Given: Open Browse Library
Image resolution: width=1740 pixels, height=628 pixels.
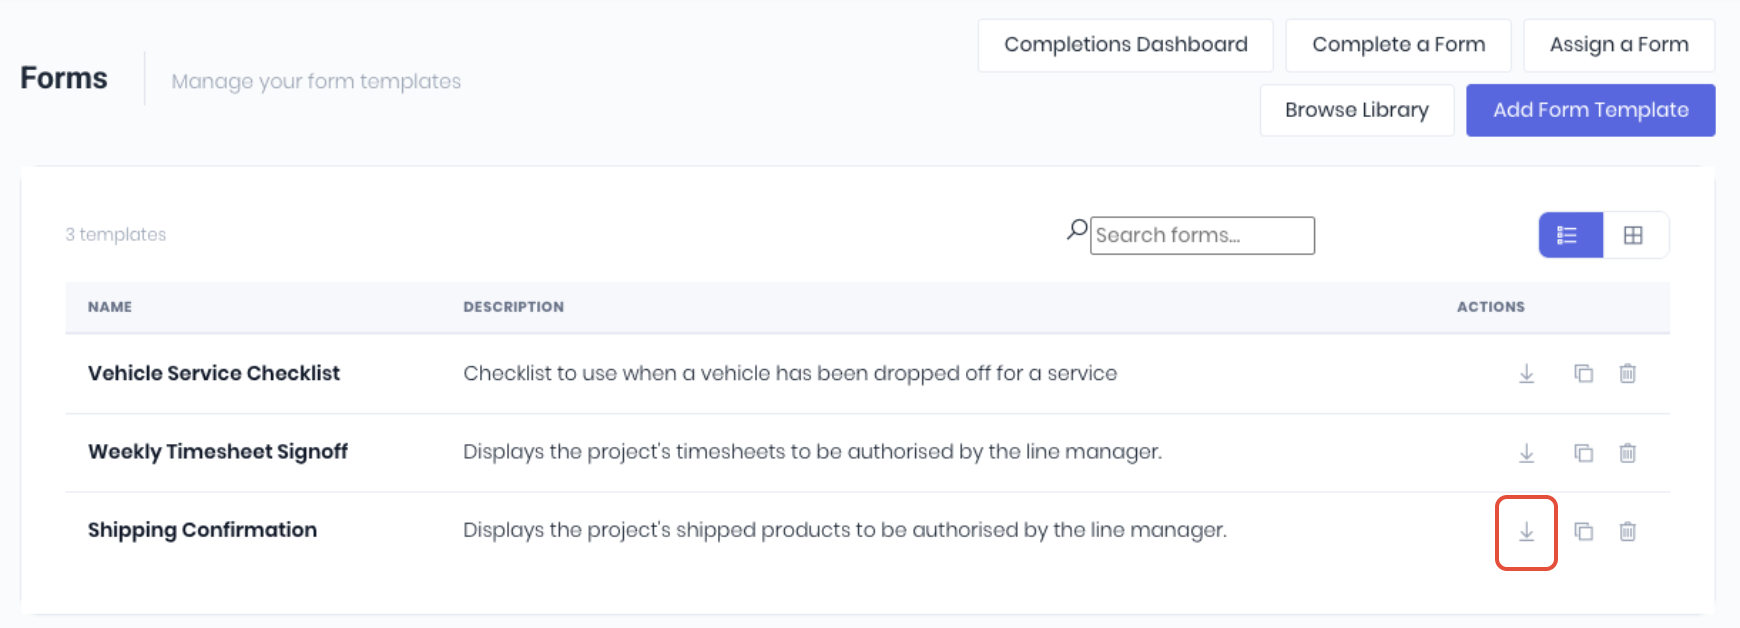Looking at the screenshot, I should pyautogui.click(x=1357, y=110).
